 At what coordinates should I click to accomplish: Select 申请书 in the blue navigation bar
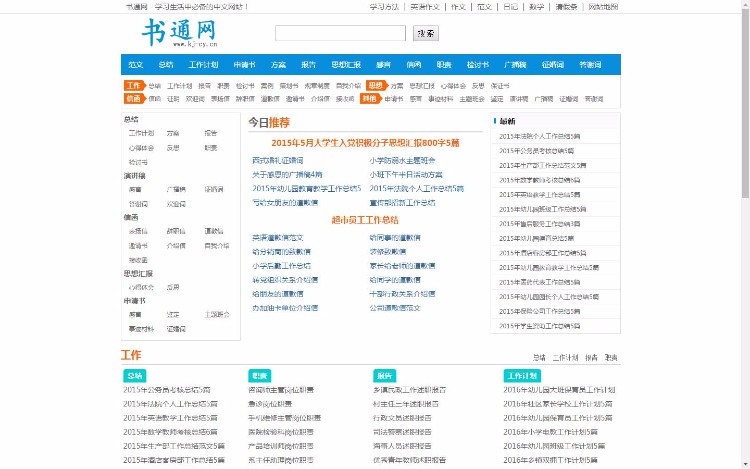[244, 65]
